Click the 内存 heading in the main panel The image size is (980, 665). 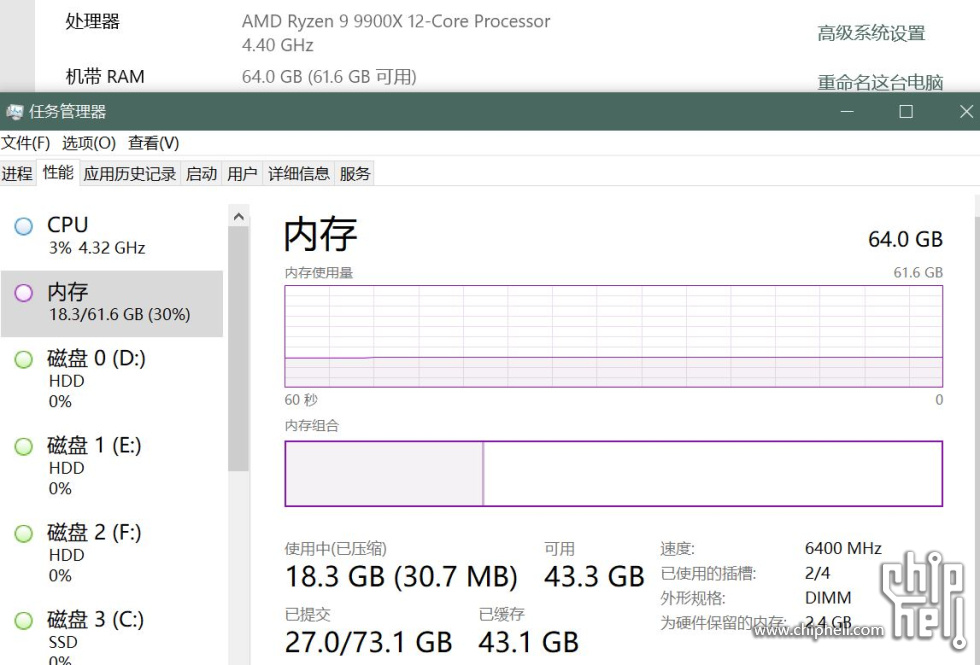click(321, 235)
